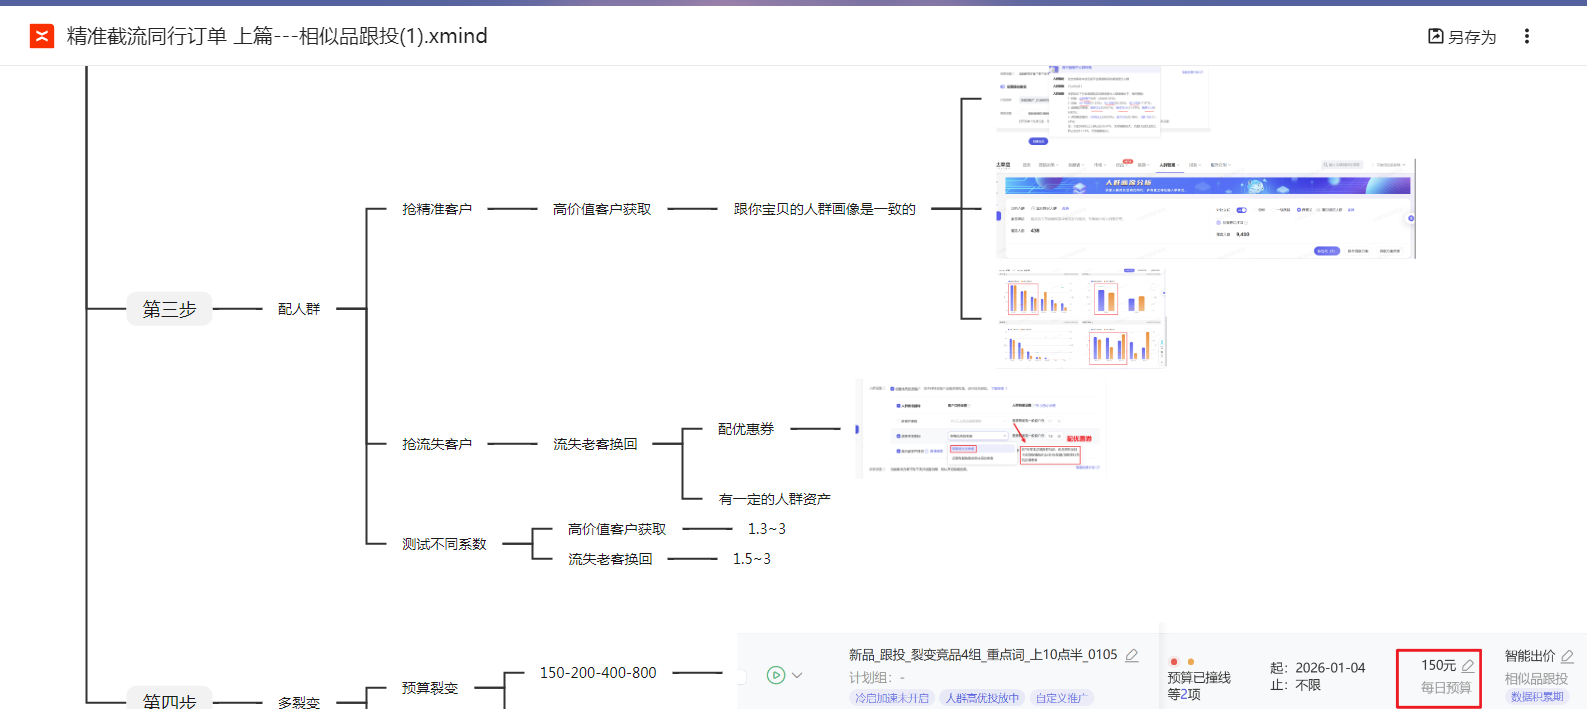Select the 150-200-400-800 budget node
Image resolution: width=1587 pixels, height=709 pixels.
(x=598, y=673)
